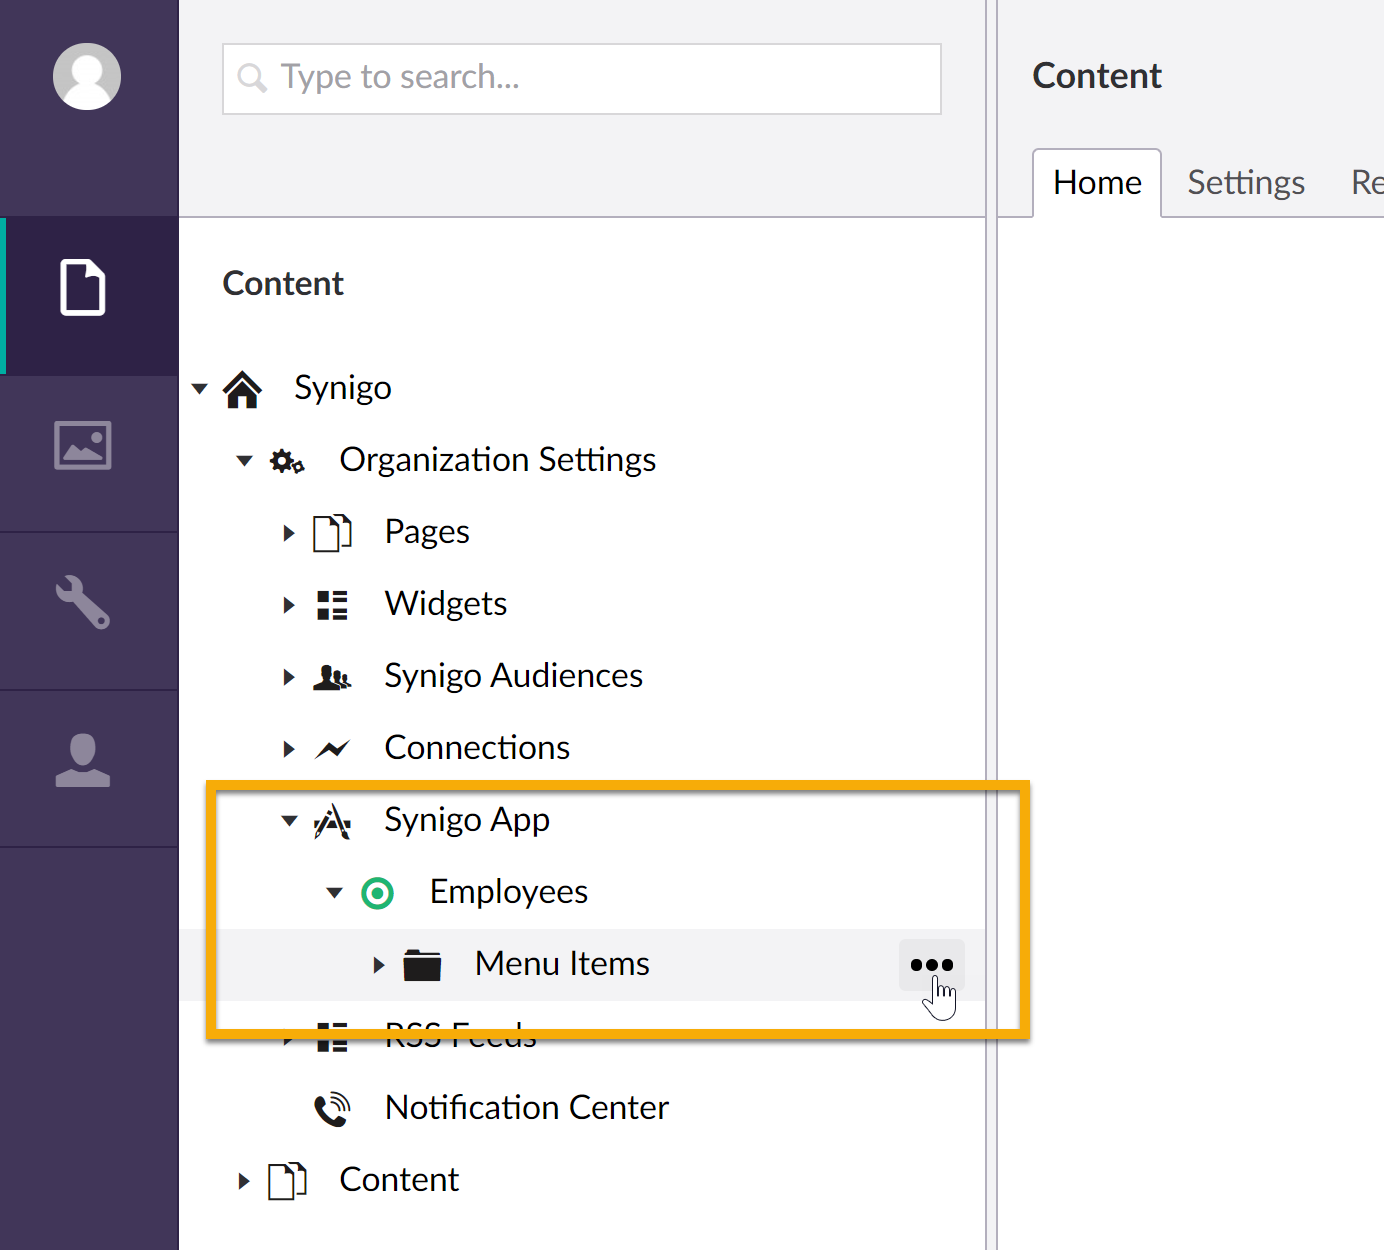This screenshot has height=1250, width=1384.
Task: Expand the Menu Items node
Action: click(x=379, y=965)
